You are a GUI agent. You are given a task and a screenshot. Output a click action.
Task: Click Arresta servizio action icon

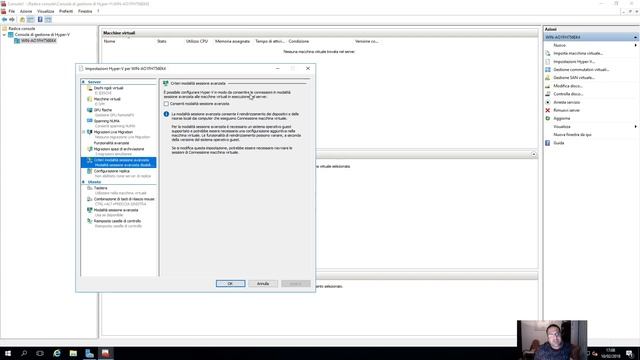point(548,102)
